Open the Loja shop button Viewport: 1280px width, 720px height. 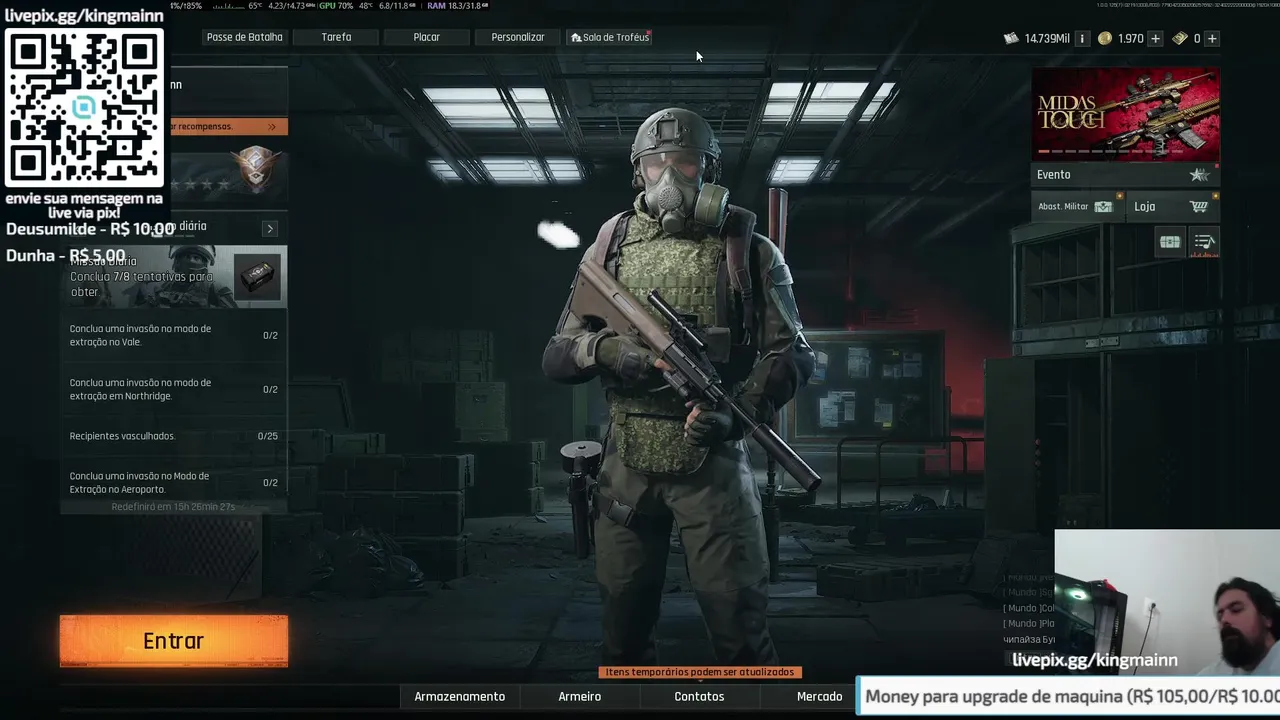click(x=1172, y=207)
